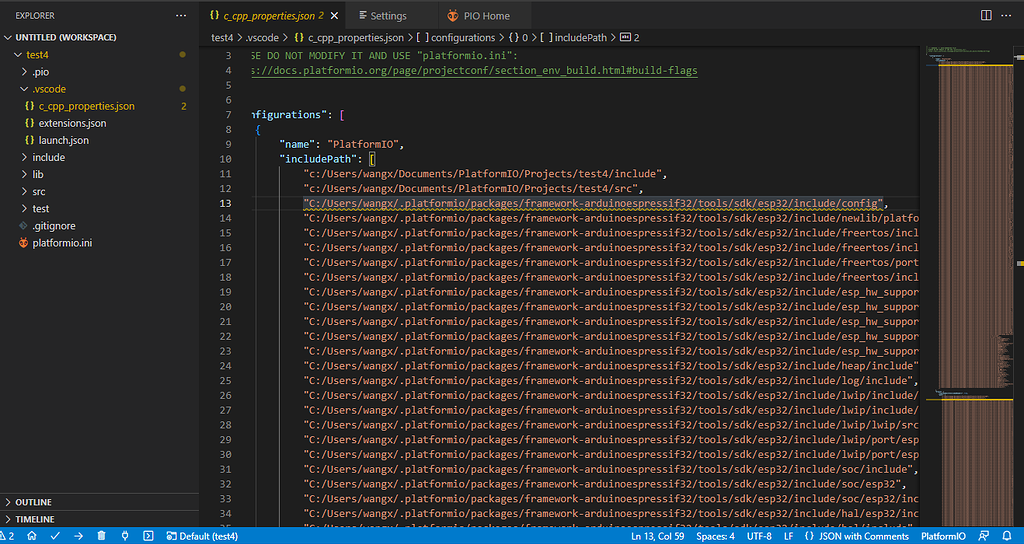The width and height of the screenshot is (1024, 544).
Task: Open the PlatformIO Serial Monitor plug icon
Action: click(125, 536)
